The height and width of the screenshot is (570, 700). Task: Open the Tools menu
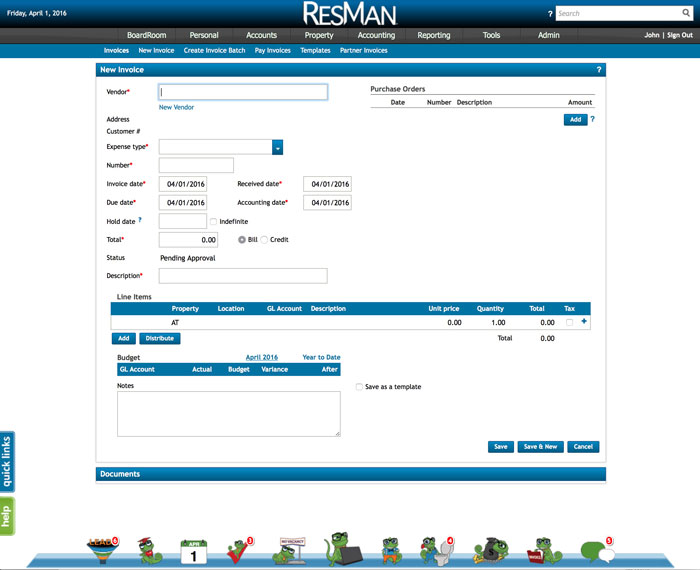[x=492, y=35]
